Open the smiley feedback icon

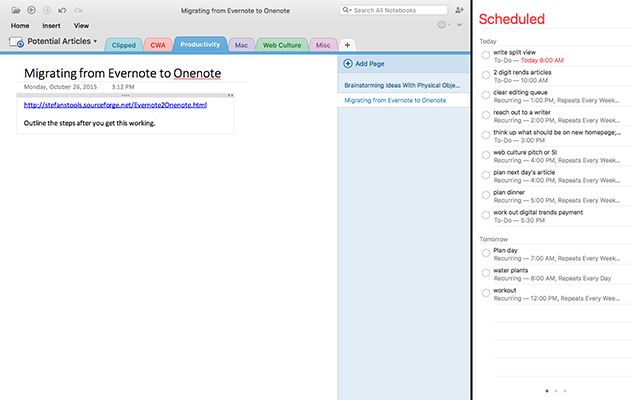click(442, 25)
